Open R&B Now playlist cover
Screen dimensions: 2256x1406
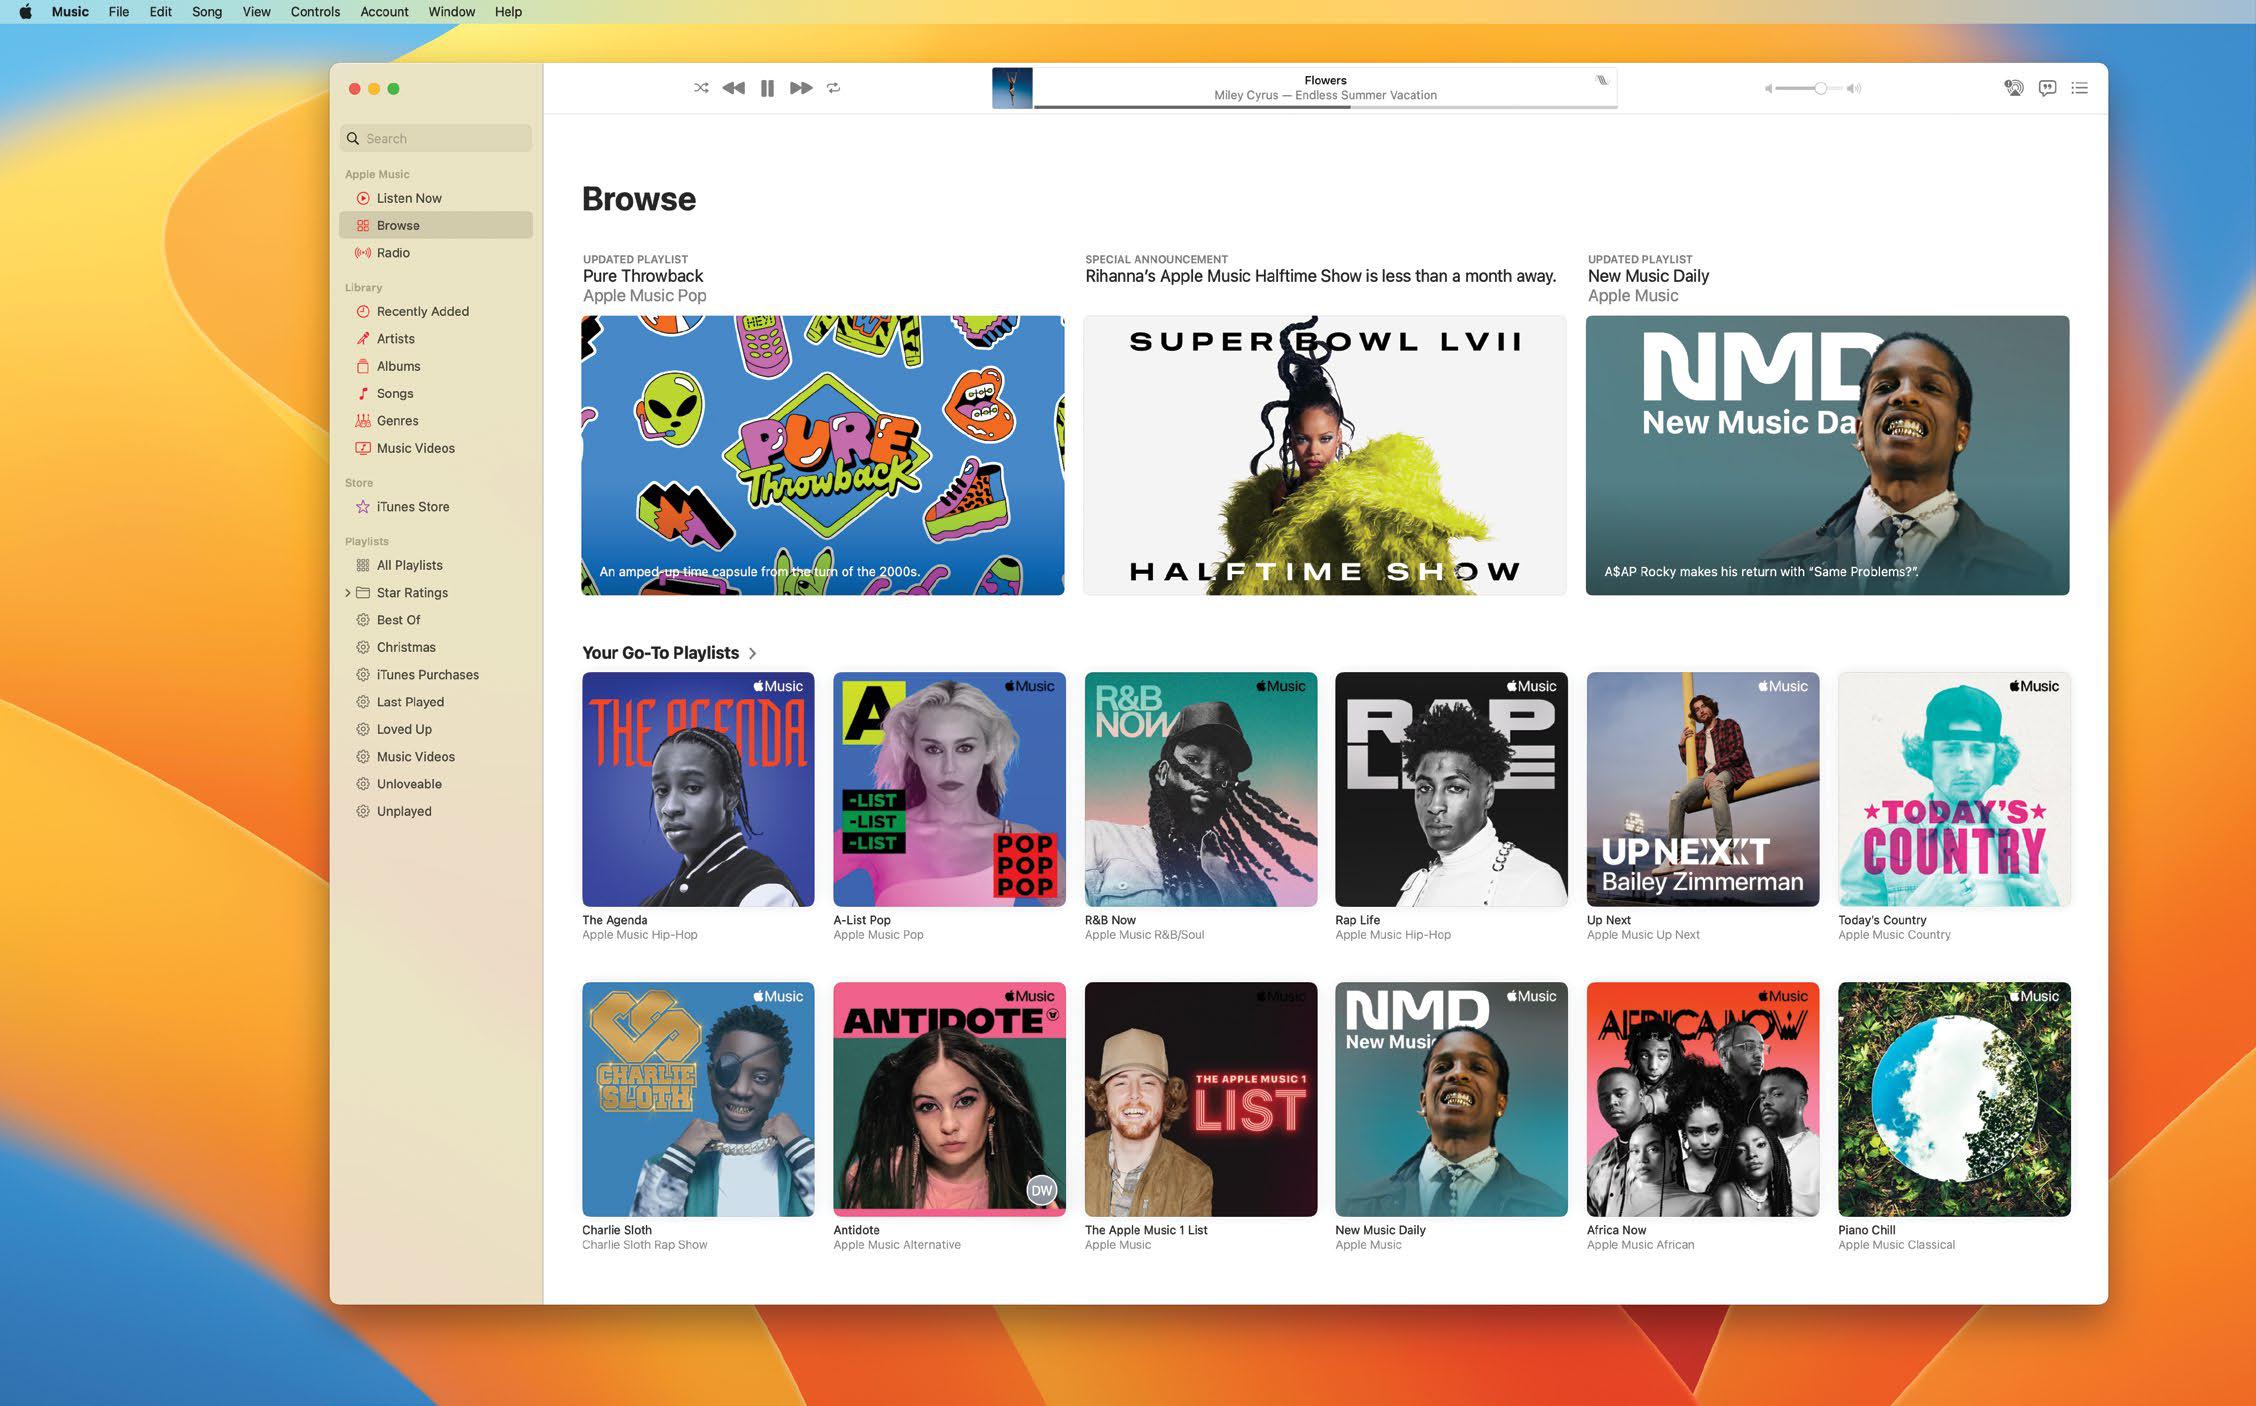pyautogui.click(x=1201, y=789)
